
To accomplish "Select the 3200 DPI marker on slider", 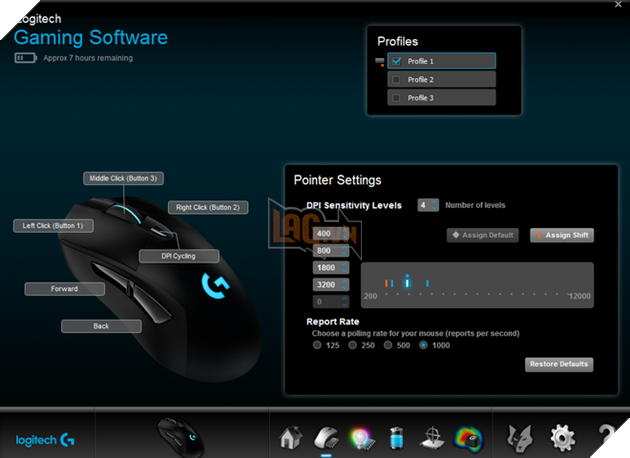I will [x=427, y=284].
